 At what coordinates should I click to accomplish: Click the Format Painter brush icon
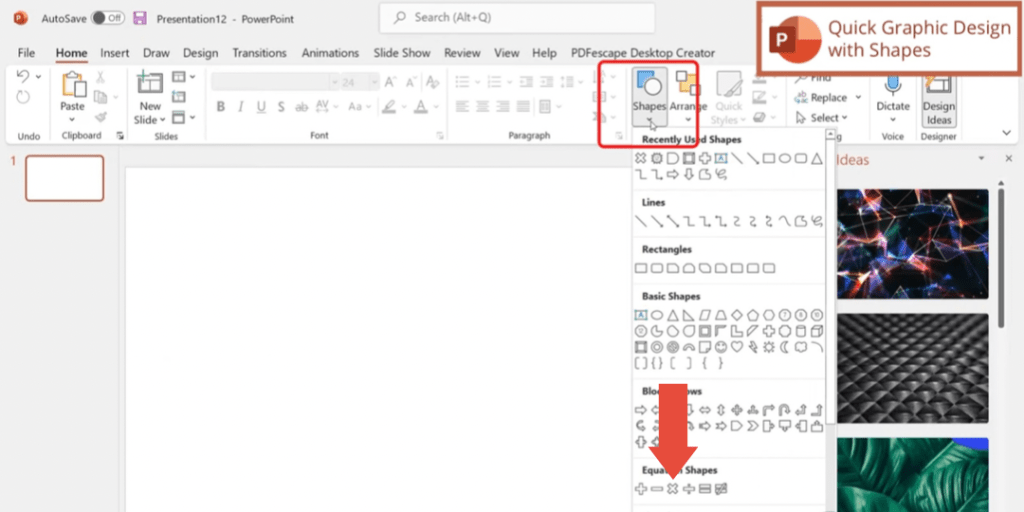(101, 118)
